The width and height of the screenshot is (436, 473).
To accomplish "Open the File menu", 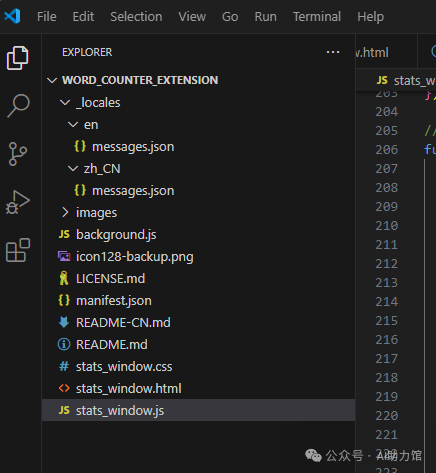I will pyautogui.click(x=47, y=16).
